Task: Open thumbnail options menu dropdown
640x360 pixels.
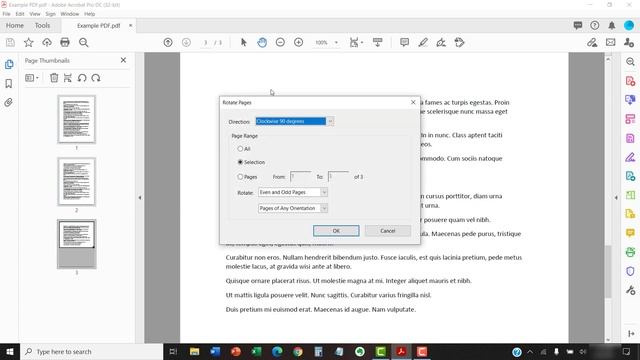Action: point(32,78)
